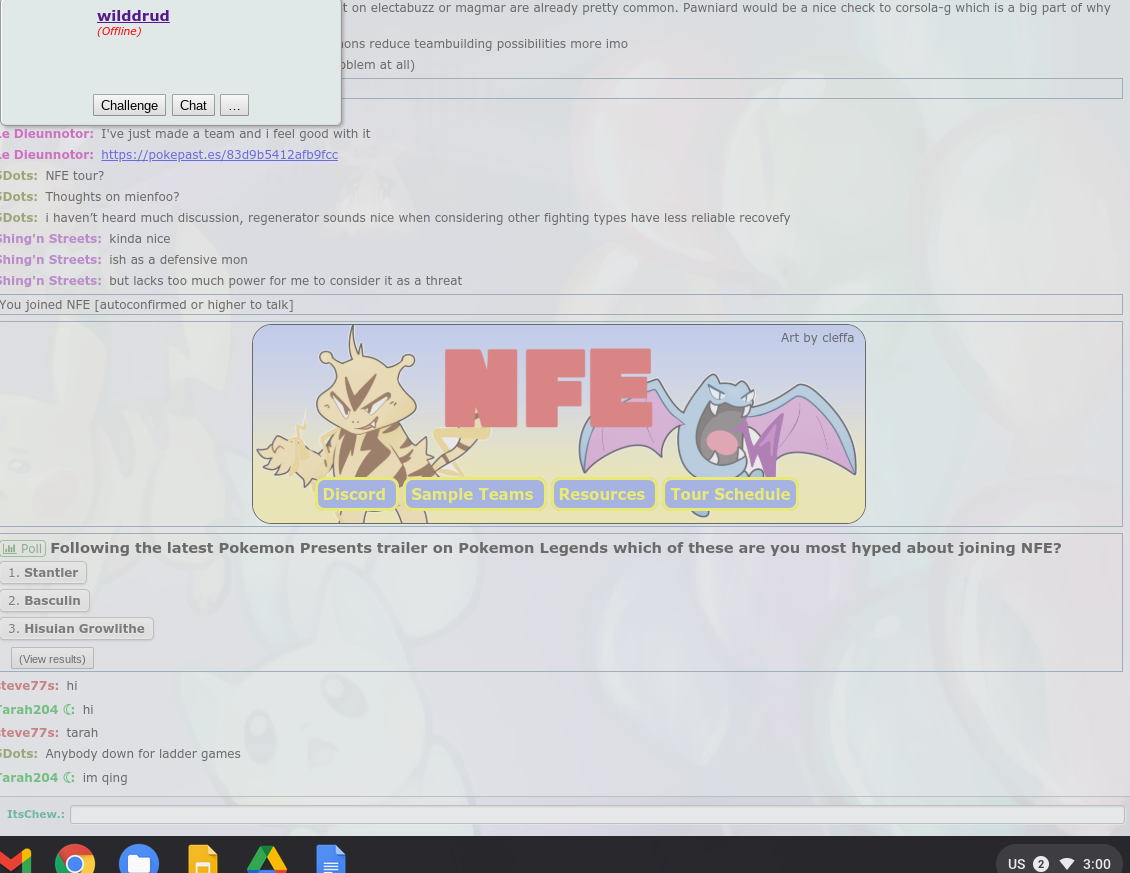View the poll results
Screen dimensions: 1130x873
pos(53,659)
